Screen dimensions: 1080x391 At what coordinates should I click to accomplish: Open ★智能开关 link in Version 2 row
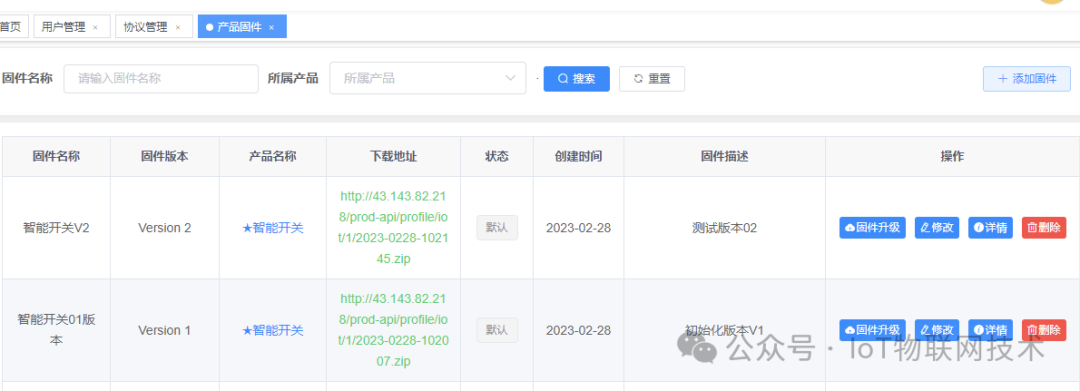coord(273,228)
